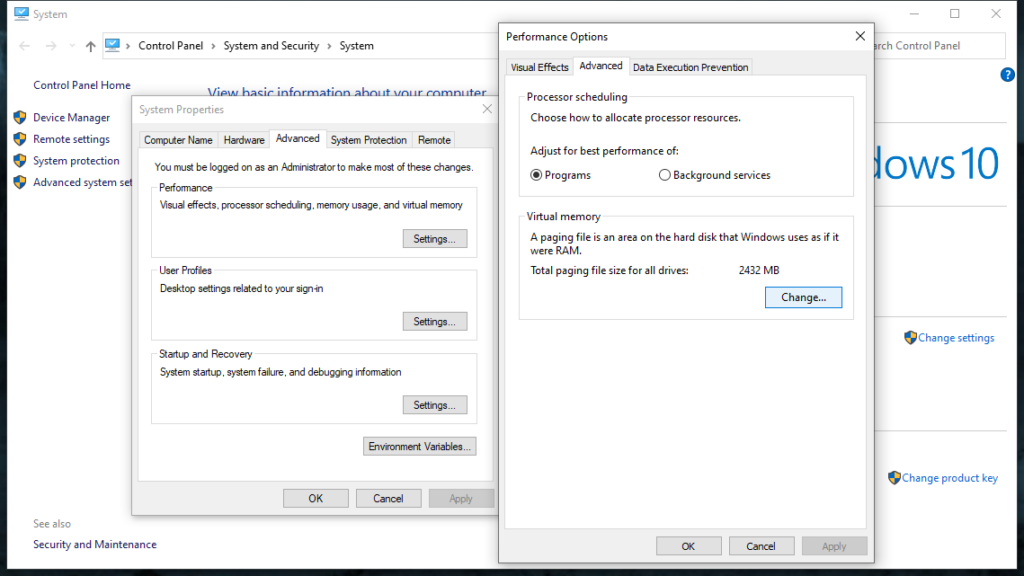1024x576 pixels.
Task: Click the System protection shield icon
Action: pos(20,160)
